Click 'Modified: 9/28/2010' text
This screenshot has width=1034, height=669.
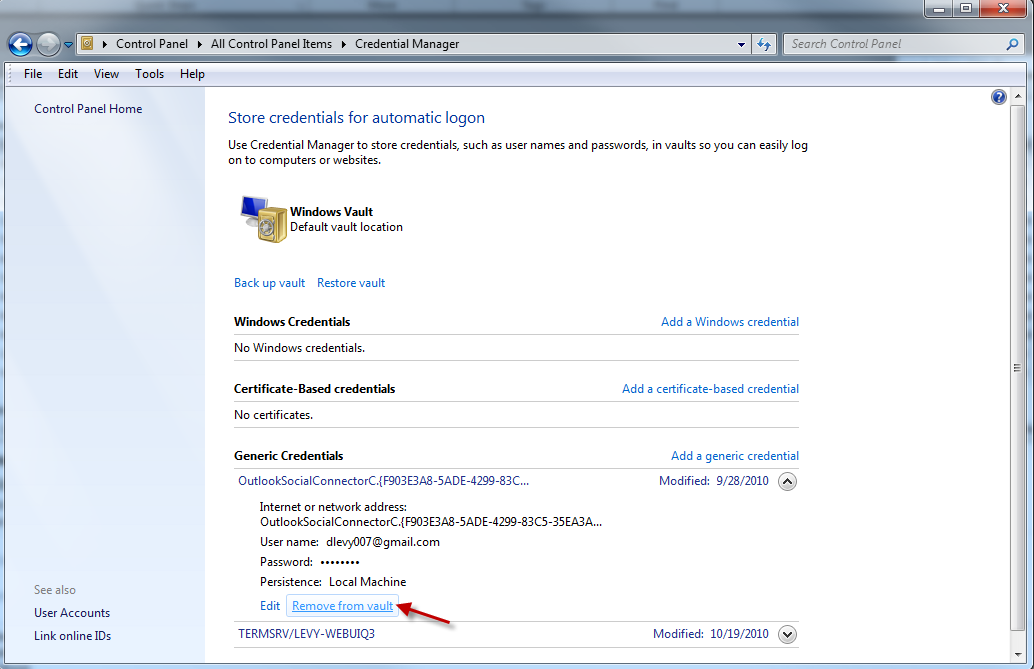(714, 481)
